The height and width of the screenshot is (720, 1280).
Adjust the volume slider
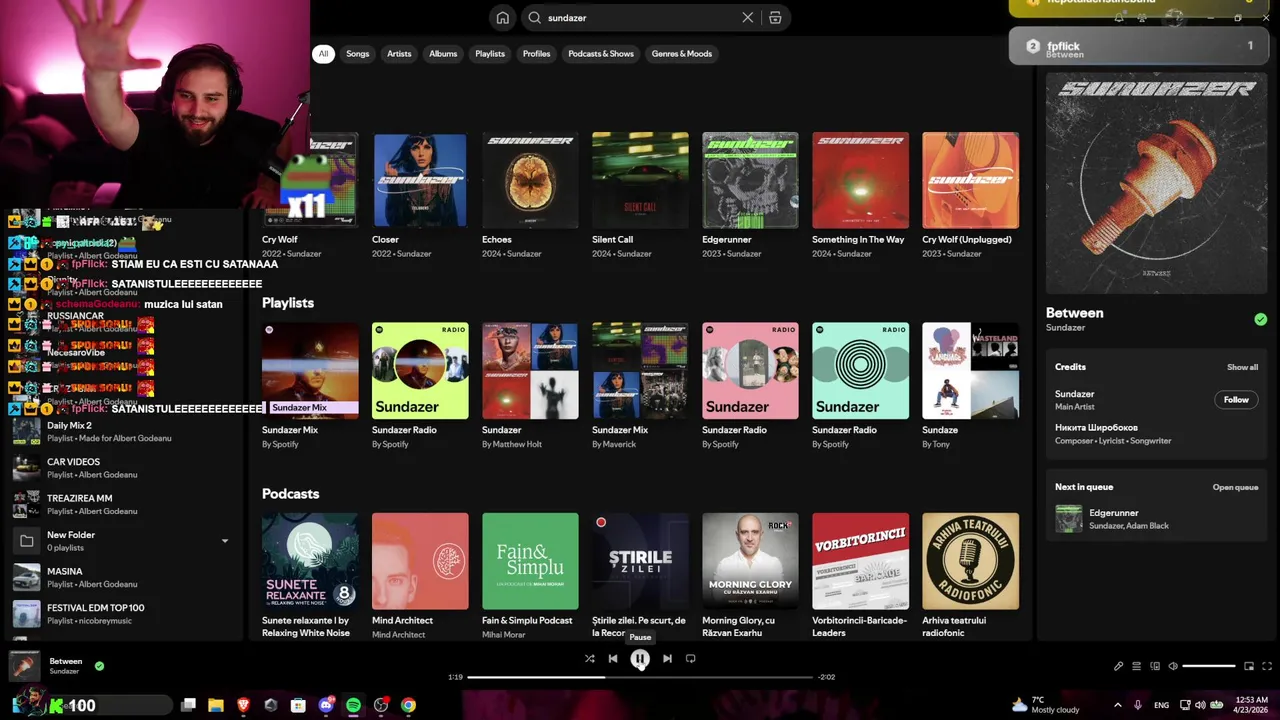(x=1209, y=666)
